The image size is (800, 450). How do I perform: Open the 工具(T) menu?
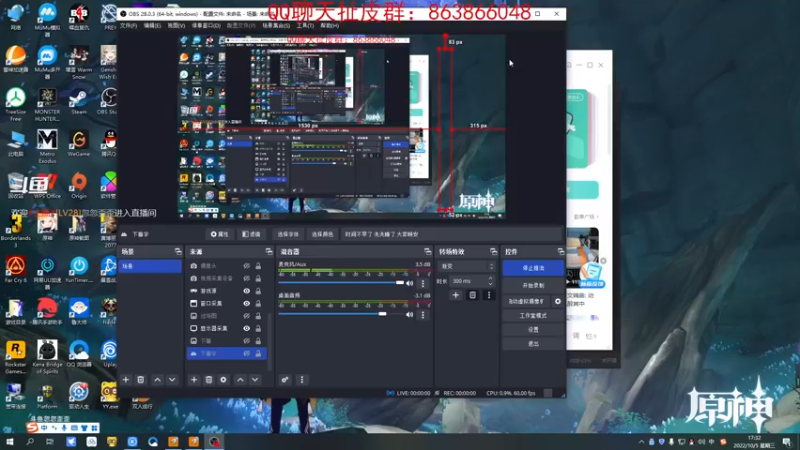pyautogui.click(x=305, y=26)
